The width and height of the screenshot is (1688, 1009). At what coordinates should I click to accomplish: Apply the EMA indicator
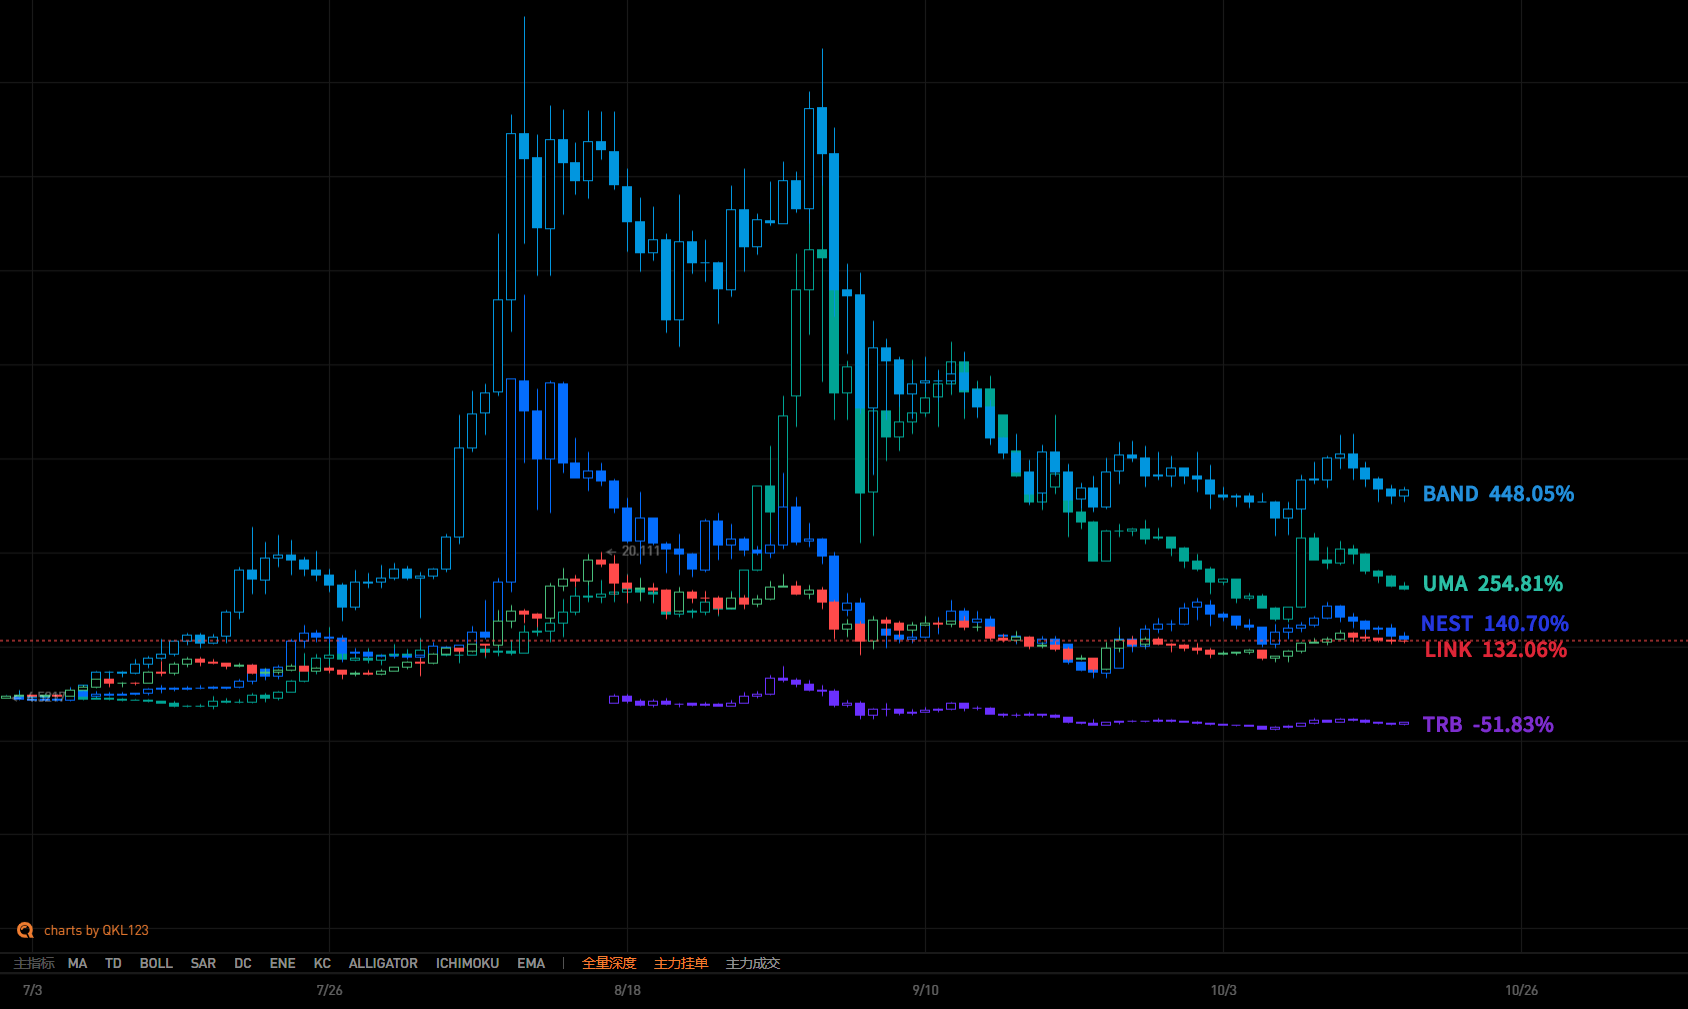point(531,963)
